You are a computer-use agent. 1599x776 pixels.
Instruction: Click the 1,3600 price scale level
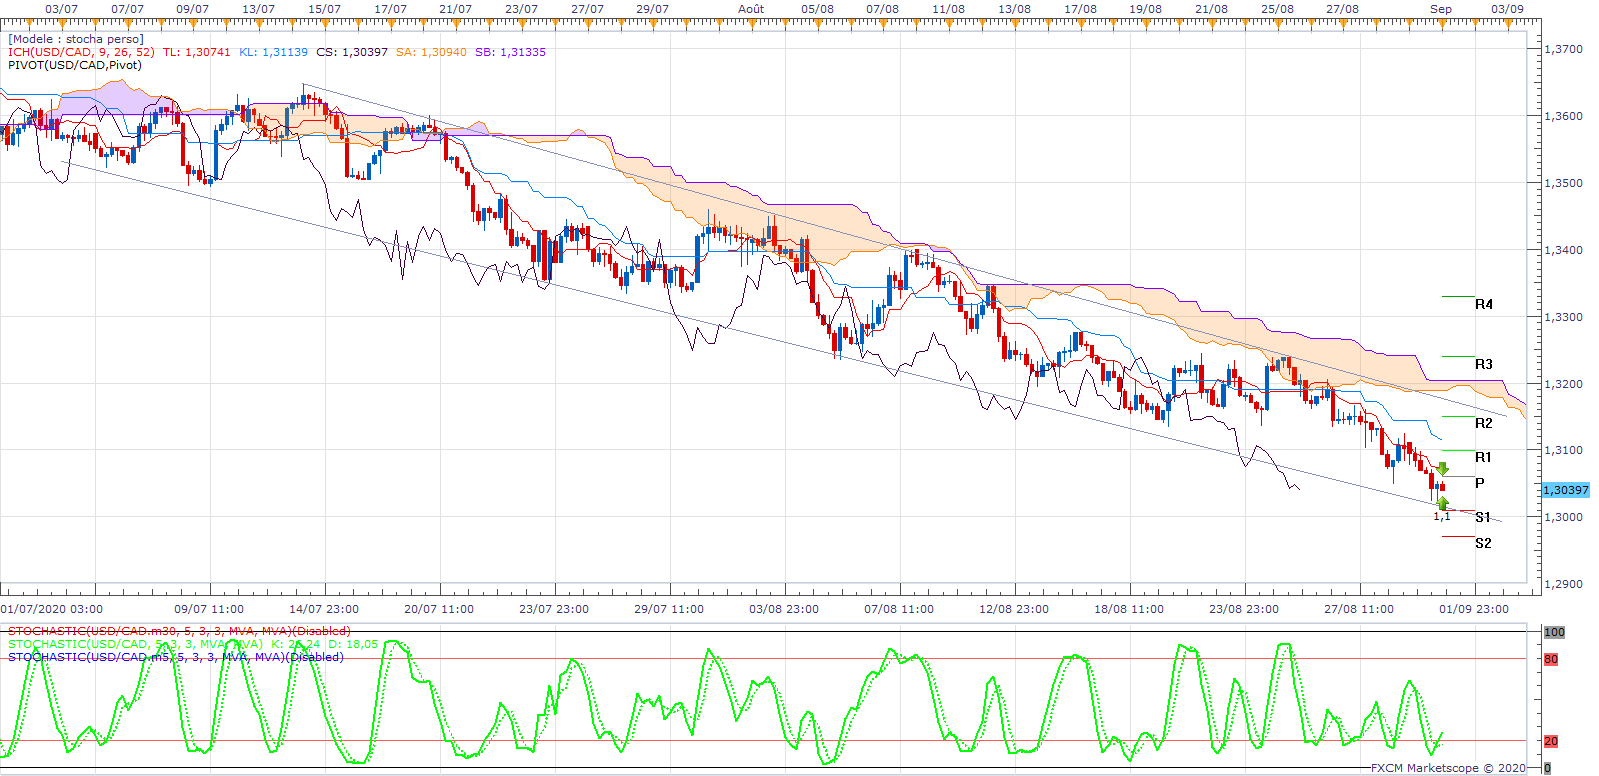pyautogui.click(x=1563, y=116)
